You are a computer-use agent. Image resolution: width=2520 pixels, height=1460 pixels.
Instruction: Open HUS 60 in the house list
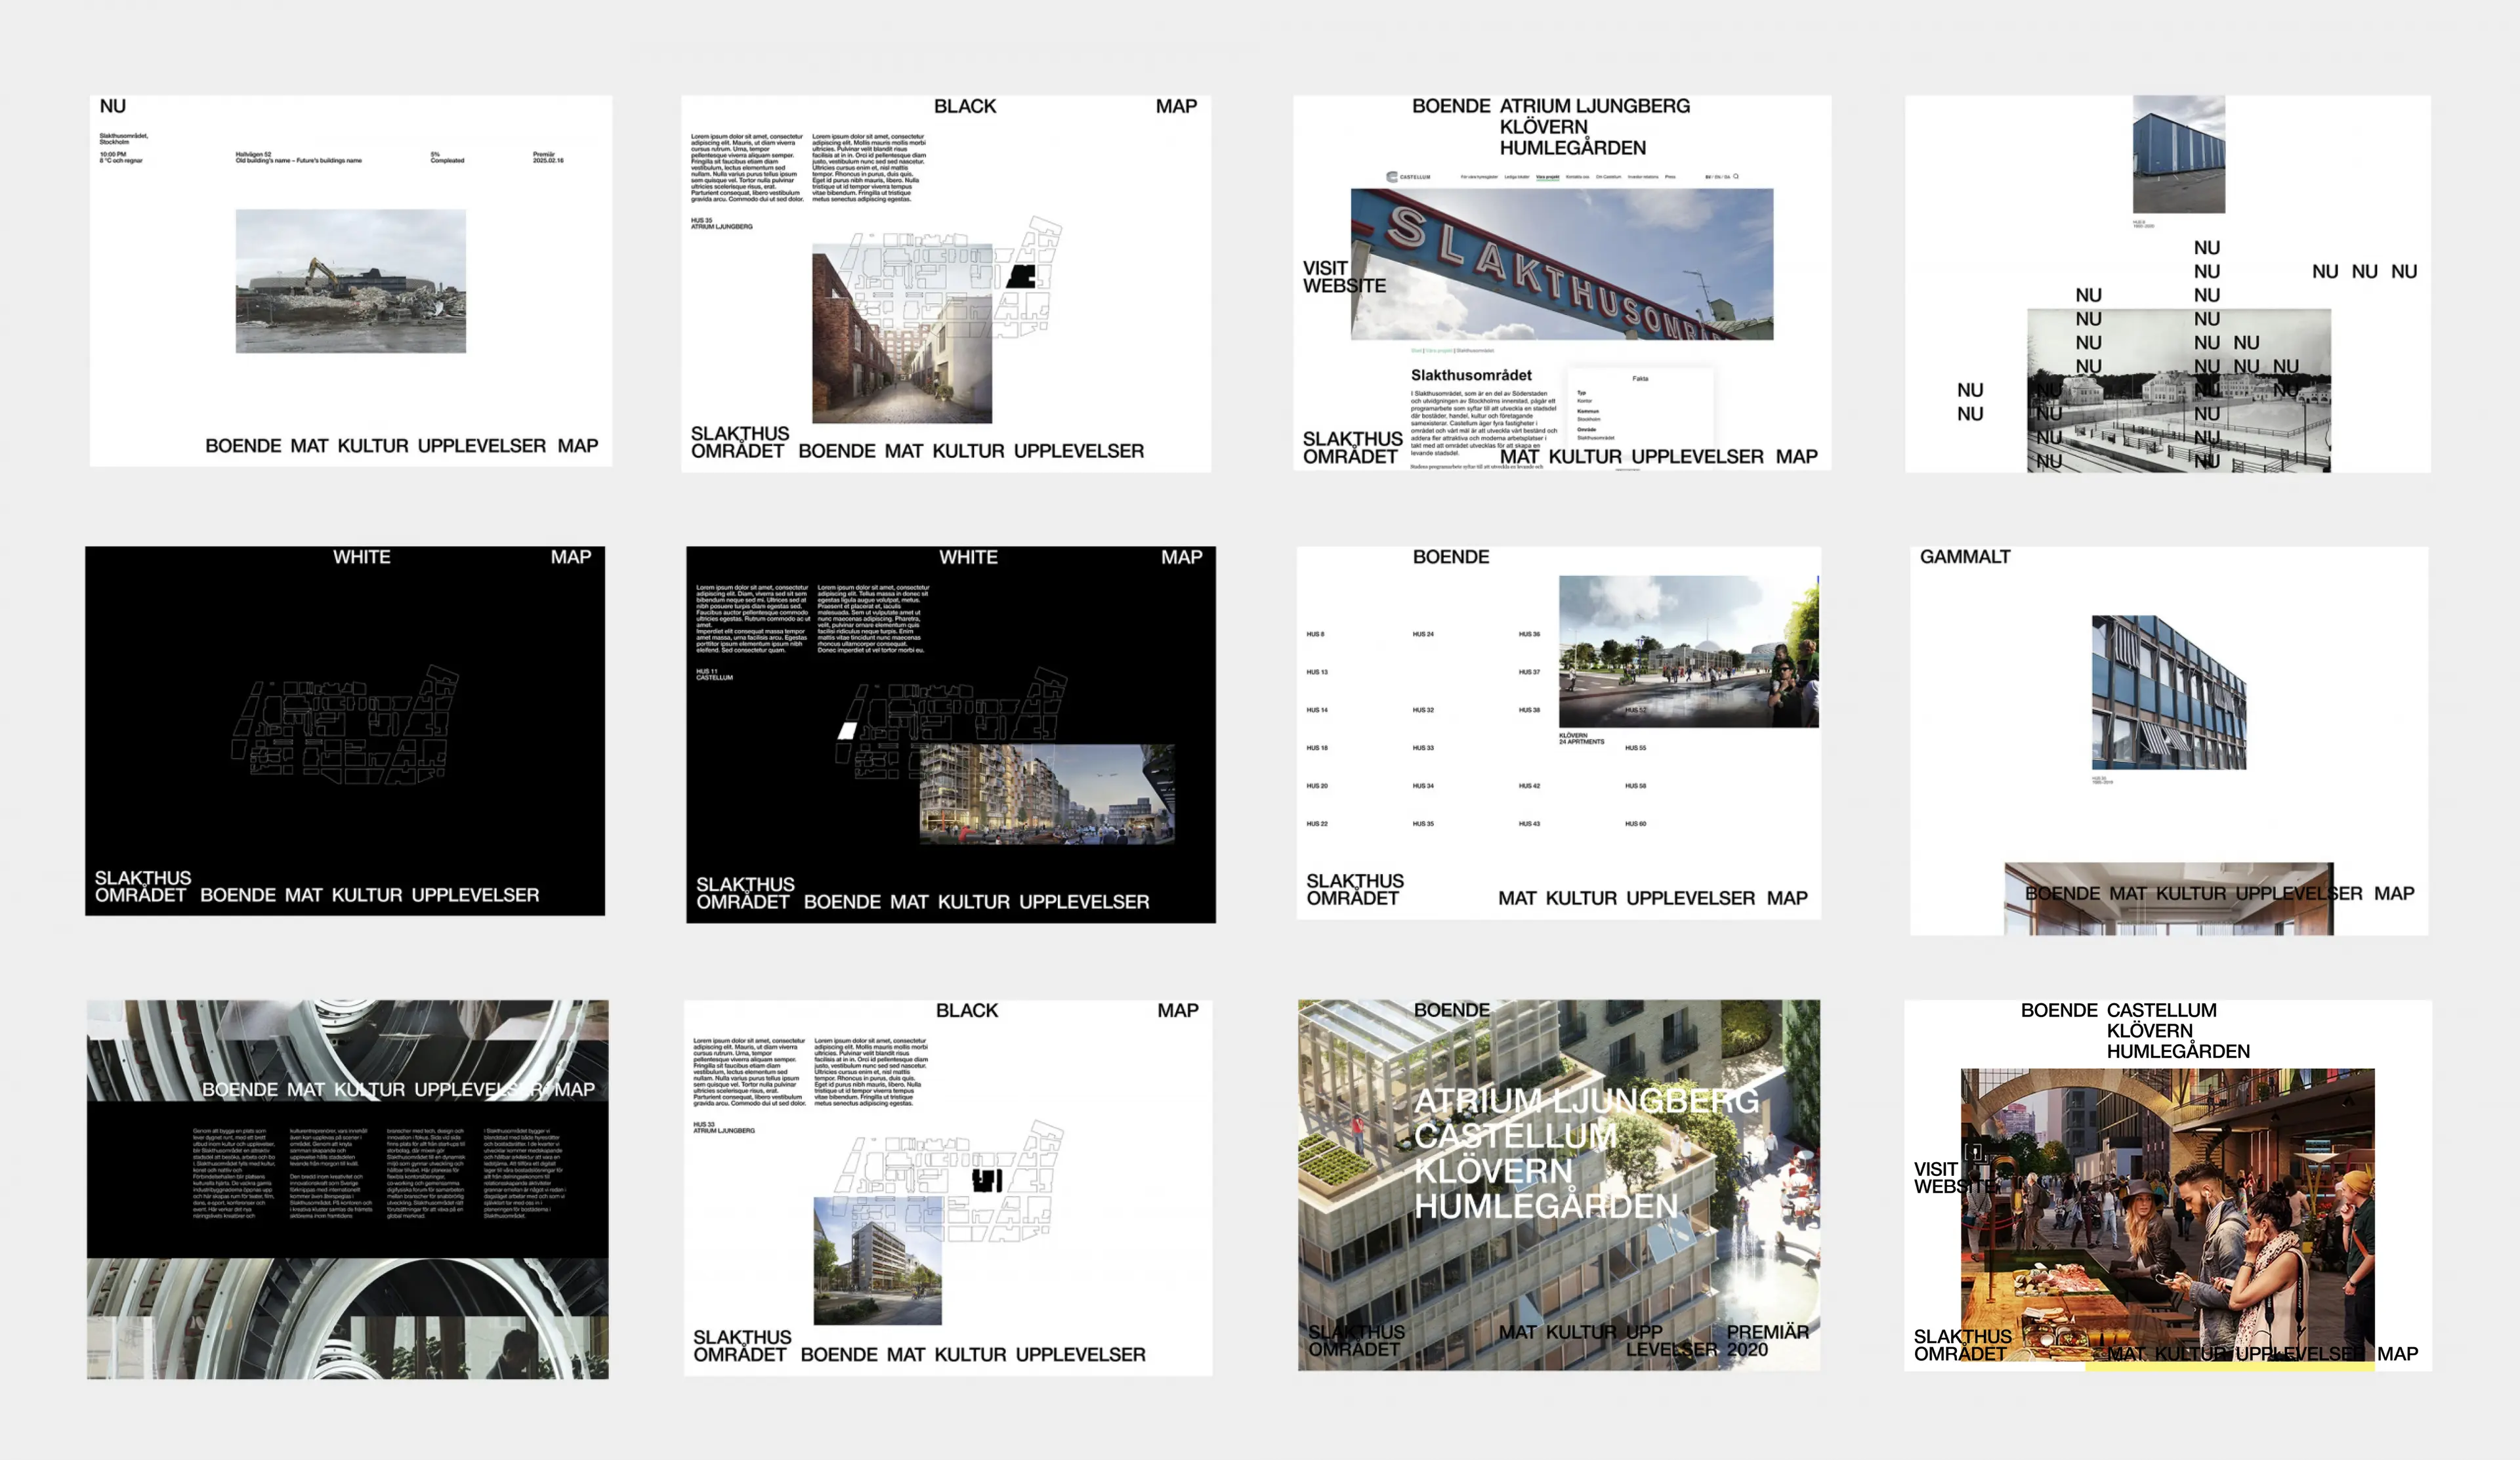[x=1635, y=824]
